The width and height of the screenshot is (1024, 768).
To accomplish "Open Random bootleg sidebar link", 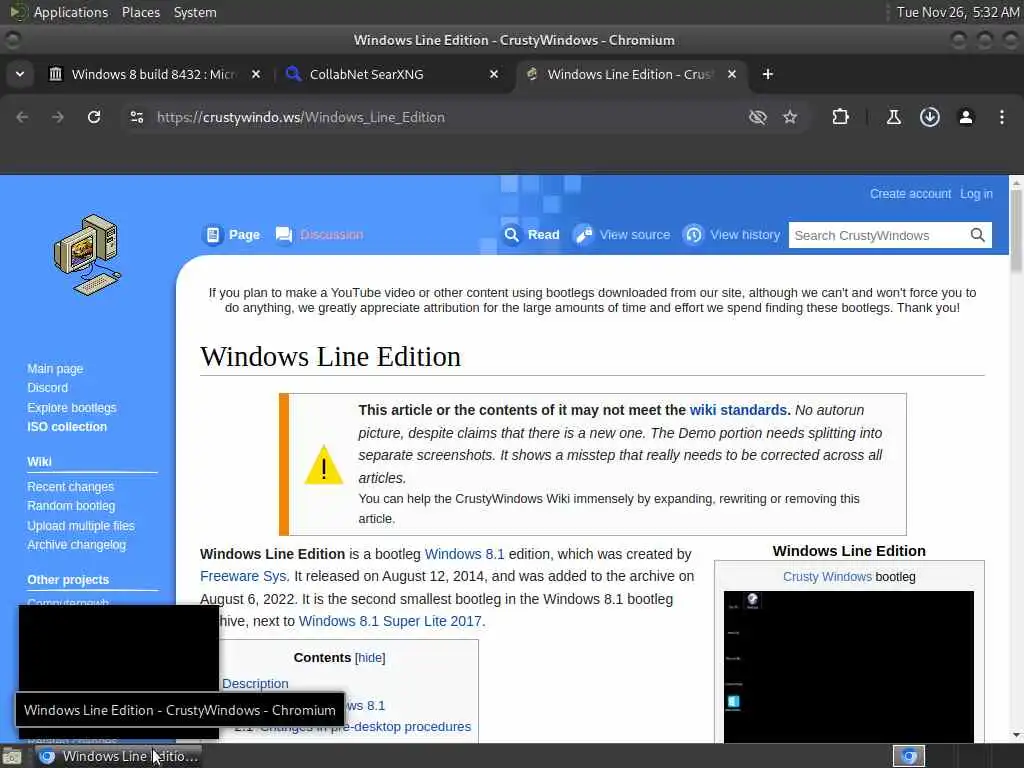I will [71, 506].
